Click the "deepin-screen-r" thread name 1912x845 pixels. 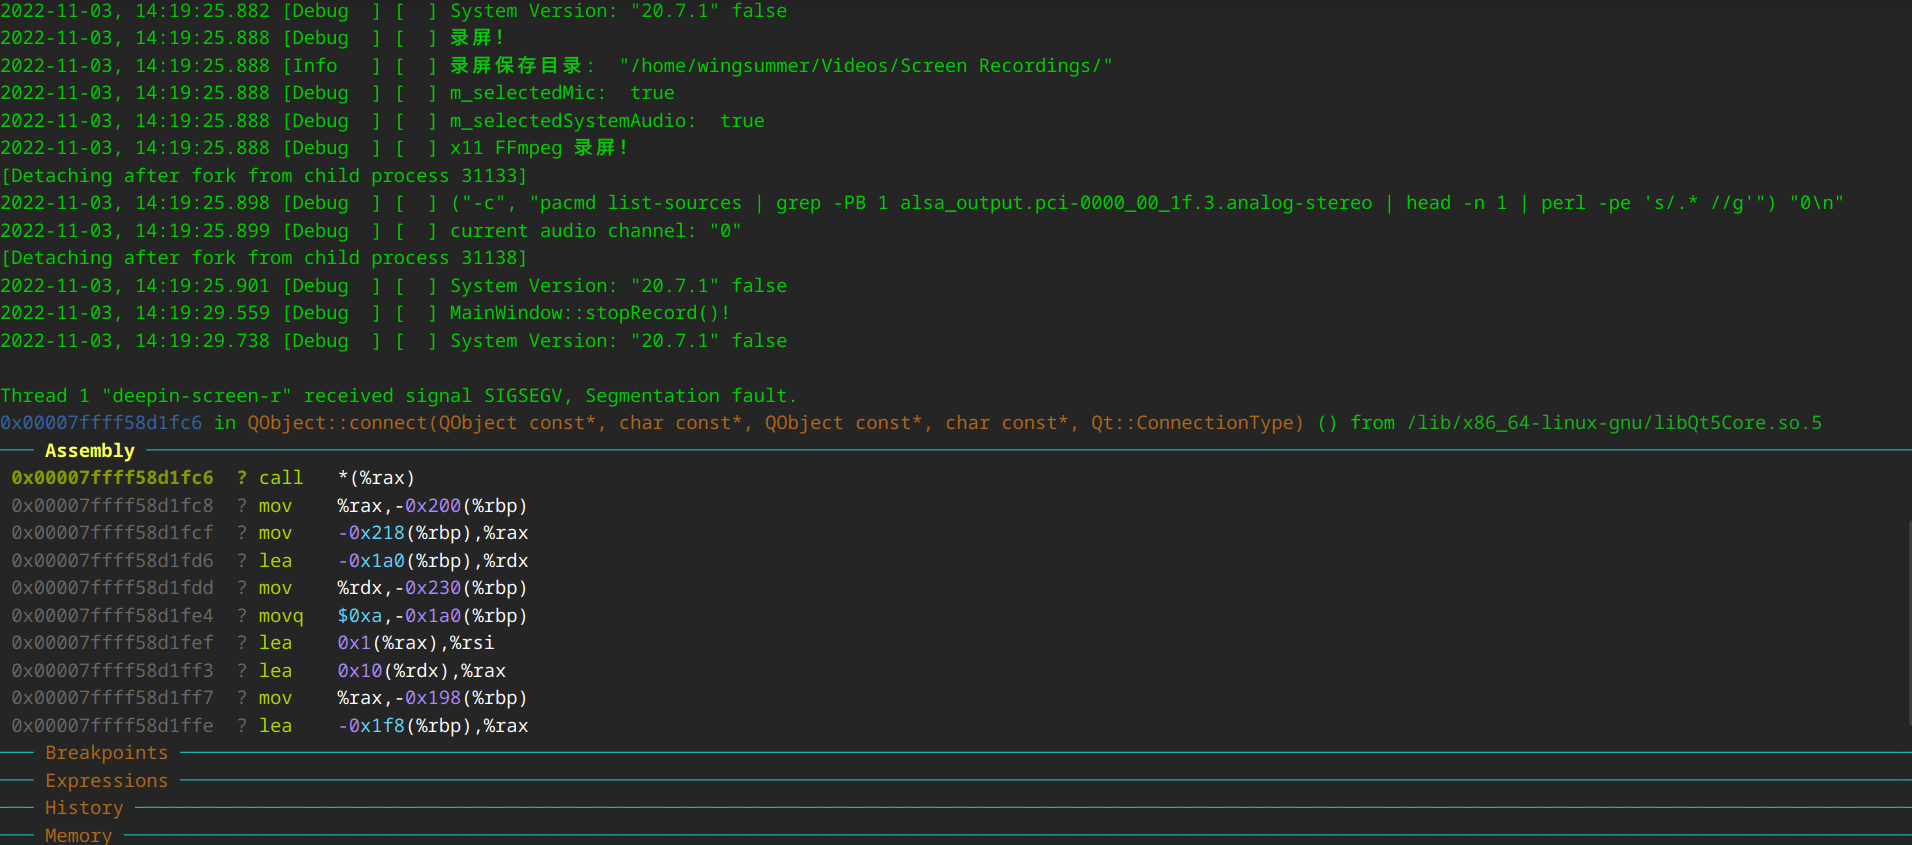point(197,396)
